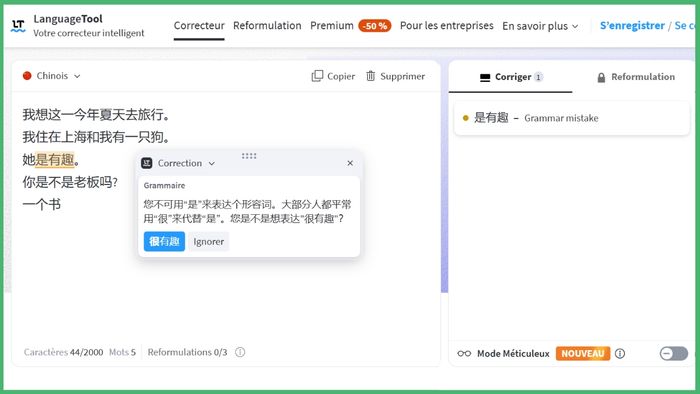The height and width of the screenshot is (394, 700).
Task: Click the Corriger count badge 1
Action: tap(538, 77)
